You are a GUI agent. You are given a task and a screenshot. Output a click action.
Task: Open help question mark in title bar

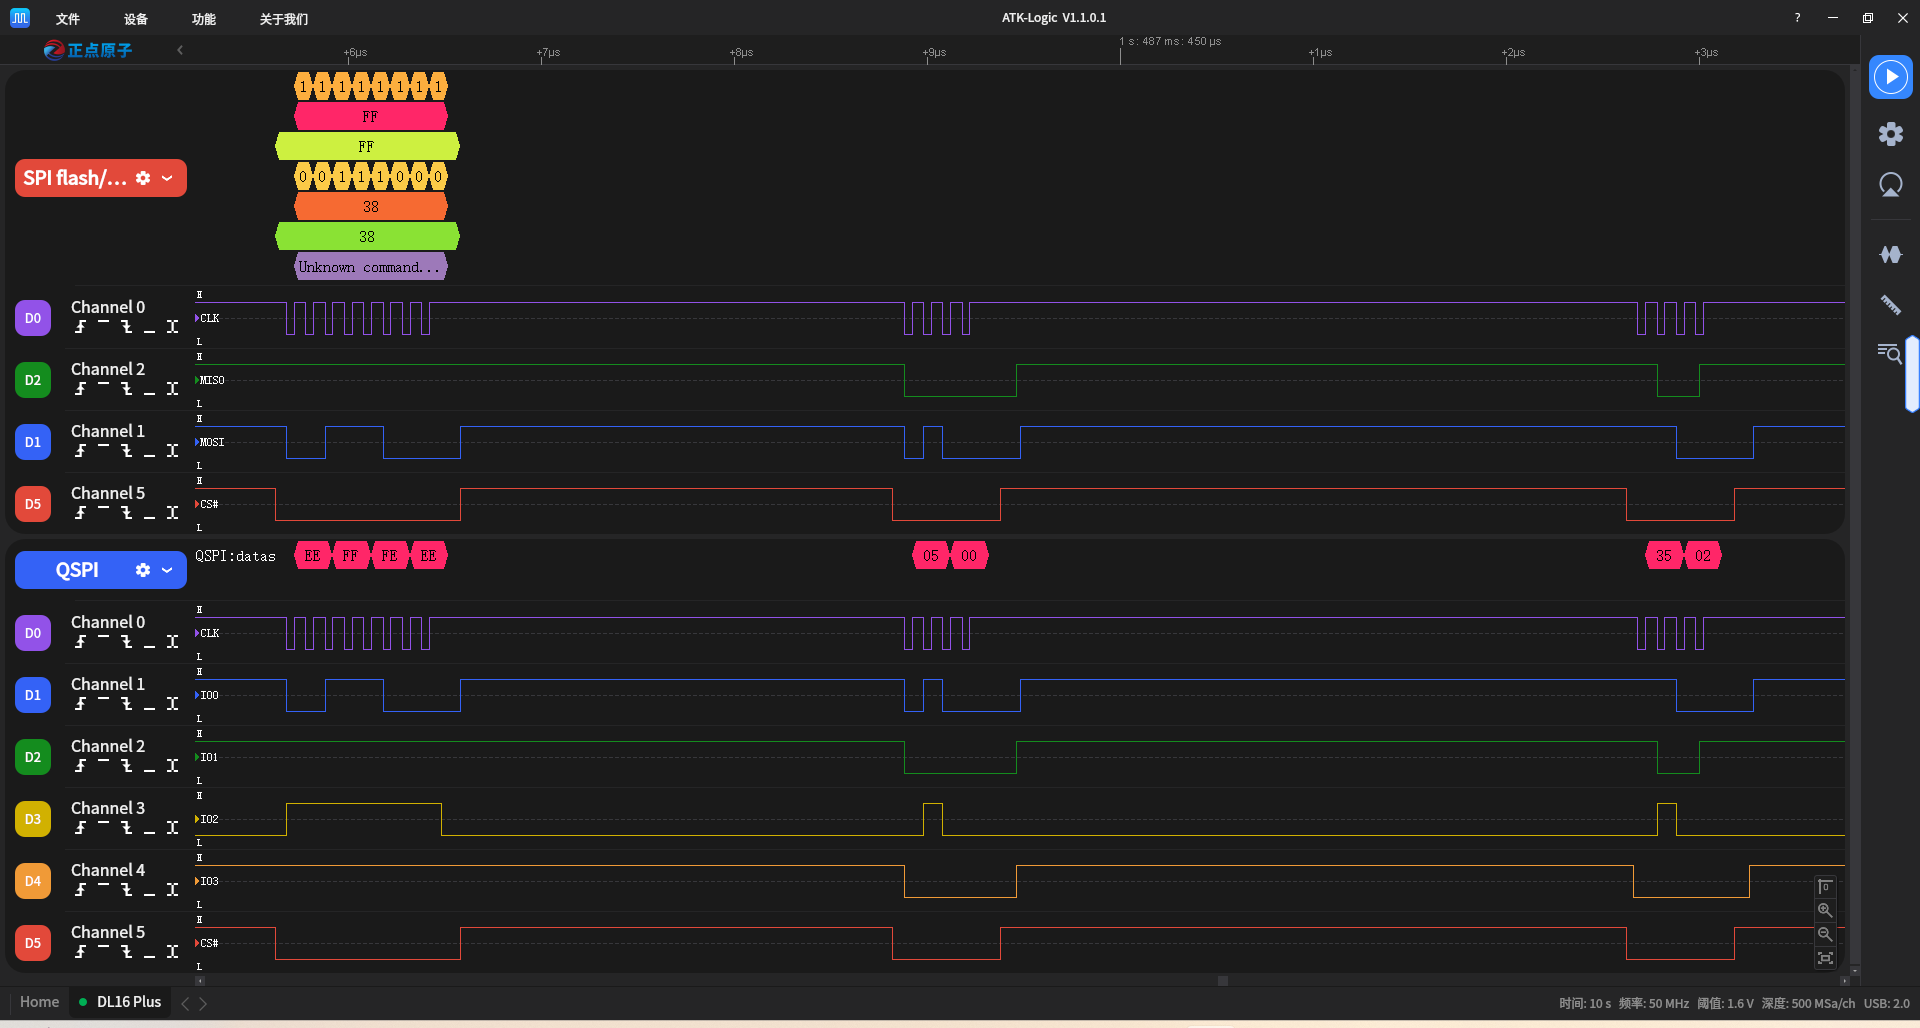pos(1797,18)
